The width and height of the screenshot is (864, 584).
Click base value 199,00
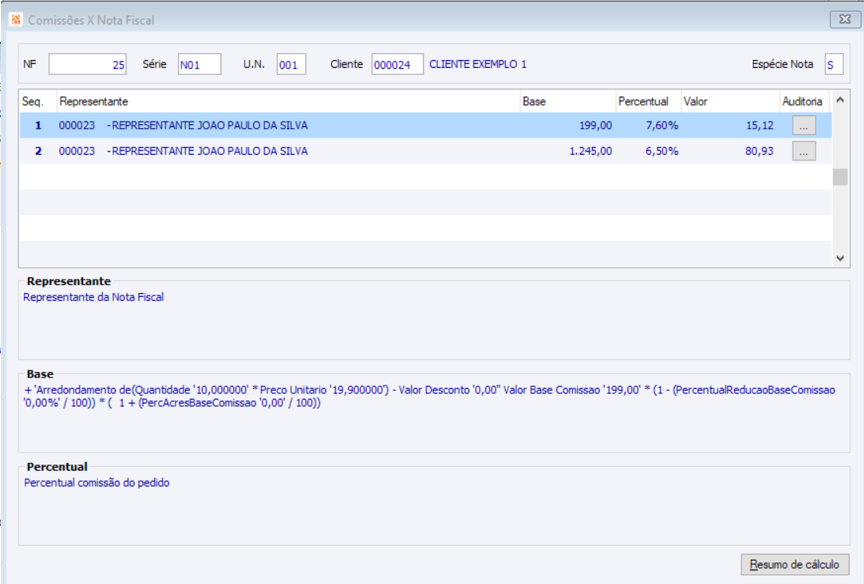pyautogui.click(x=595, y=126)
